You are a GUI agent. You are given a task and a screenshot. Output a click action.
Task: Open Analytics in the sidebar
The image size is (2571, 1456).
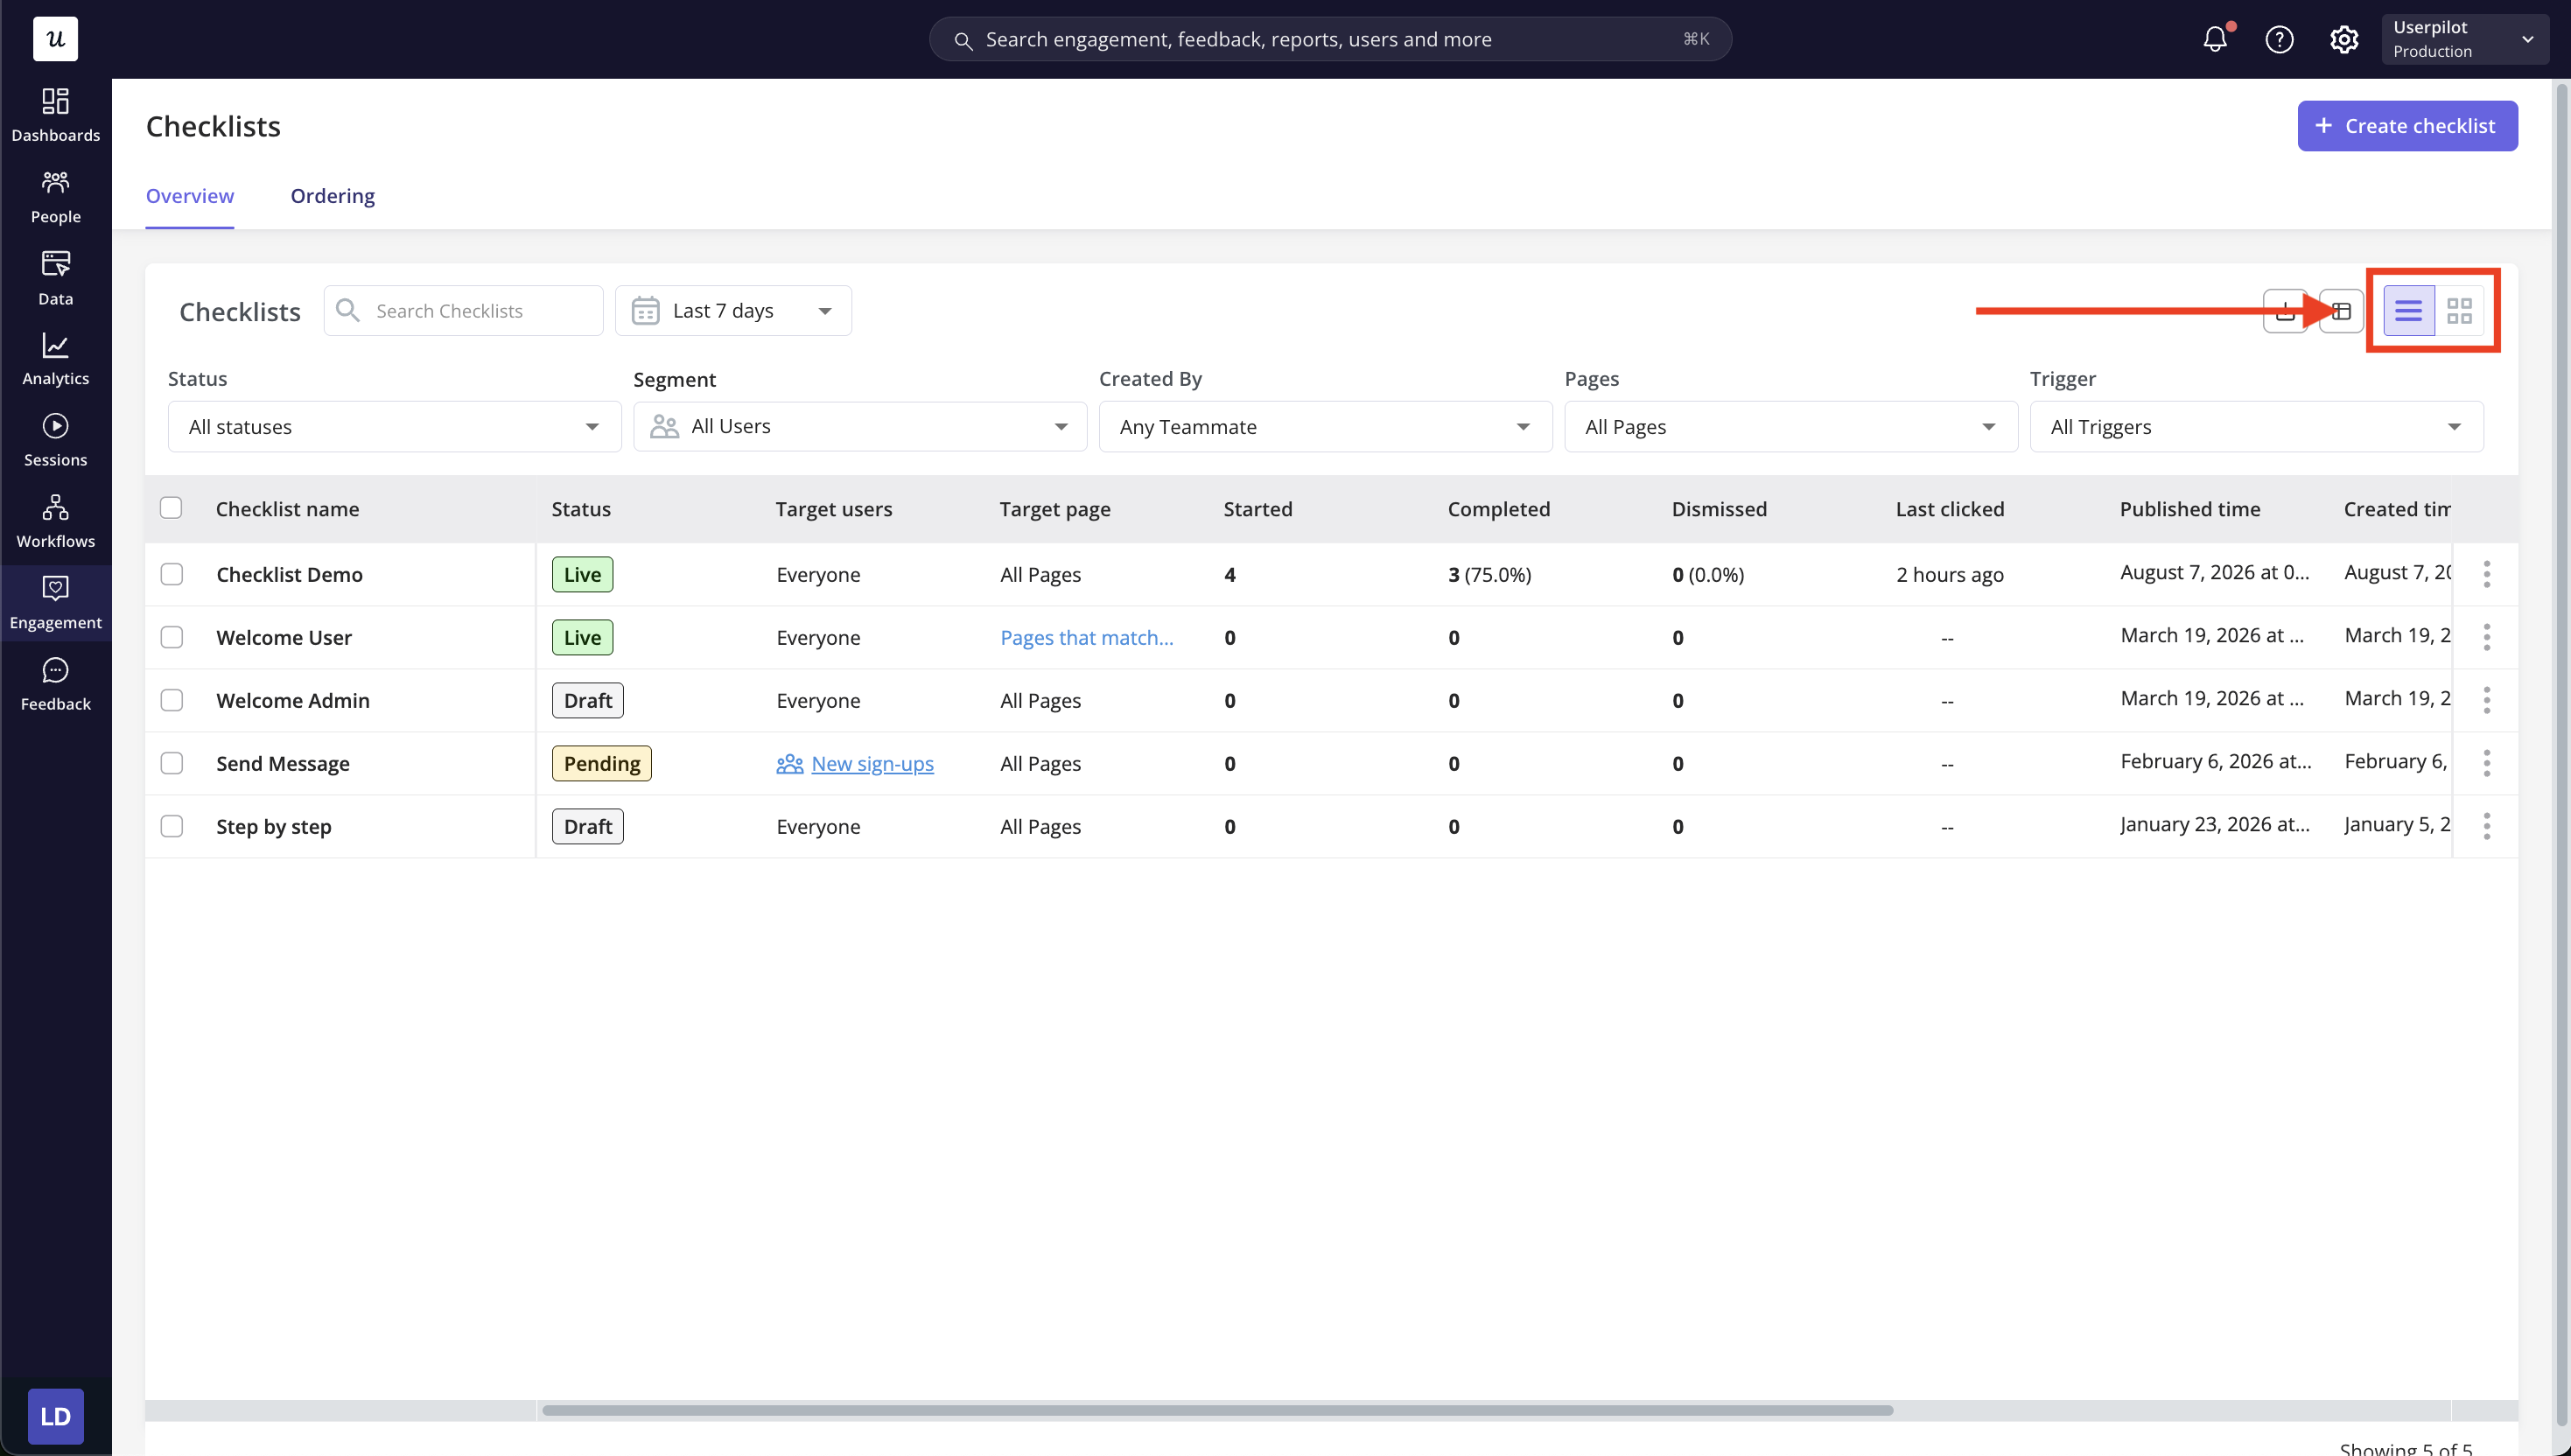55,359
